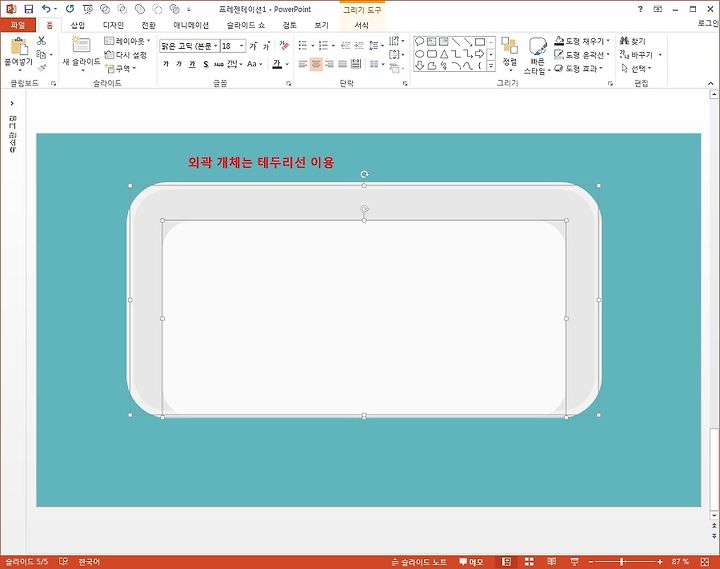Click the Help question mark icon

pyautogui.click(x=640, y=9)
